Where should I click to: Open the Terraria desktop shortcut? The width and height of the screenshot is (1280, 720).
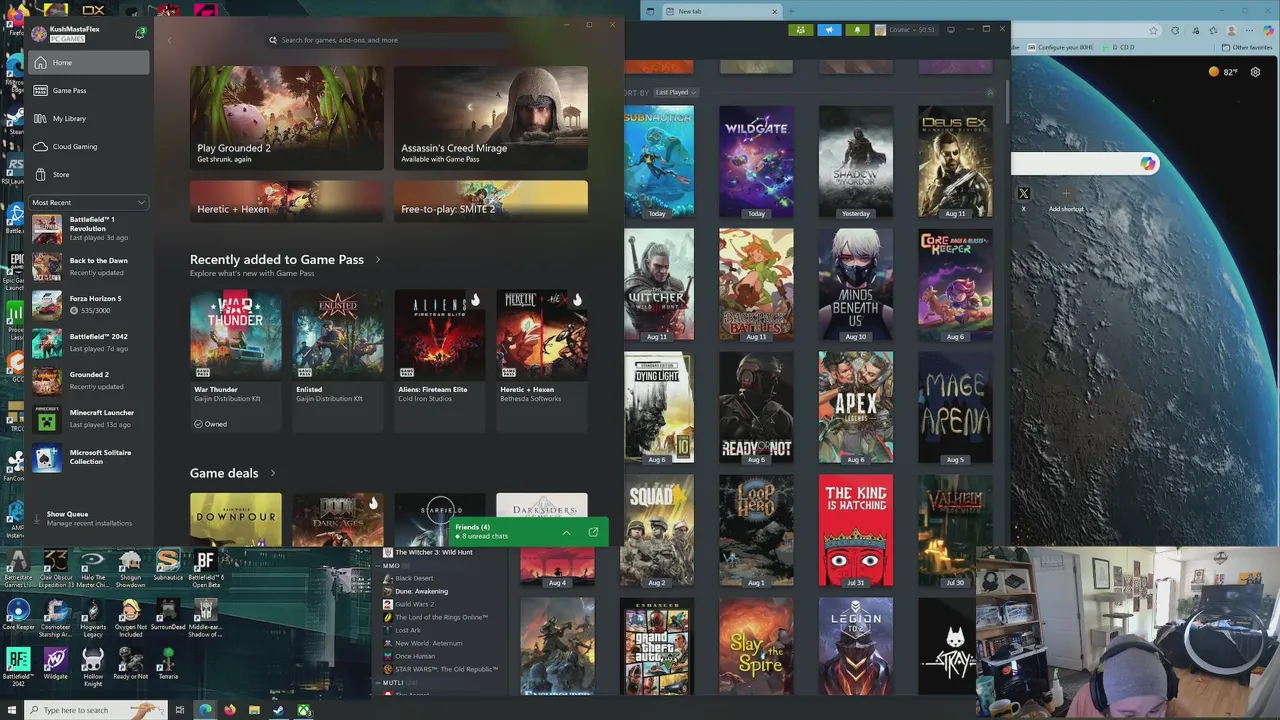point(168,663)
